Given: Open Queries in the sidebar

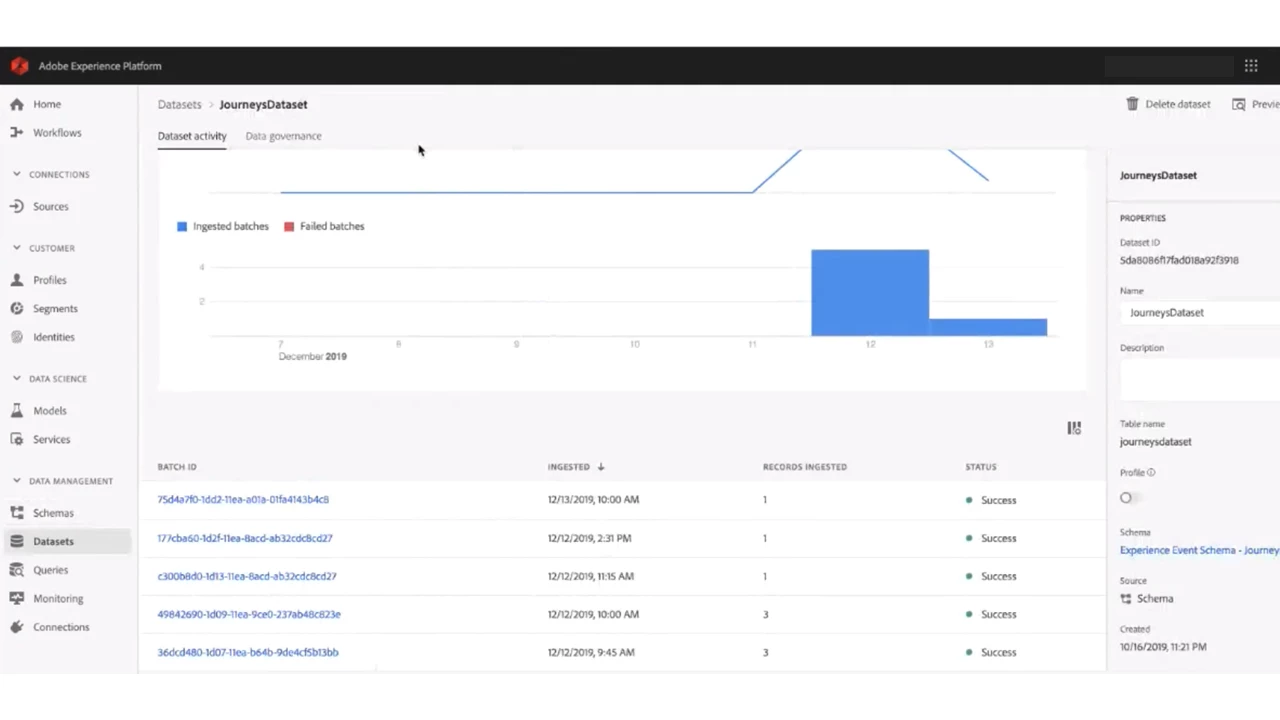Looking at the screenshot, I should click(x=51, y=570).
